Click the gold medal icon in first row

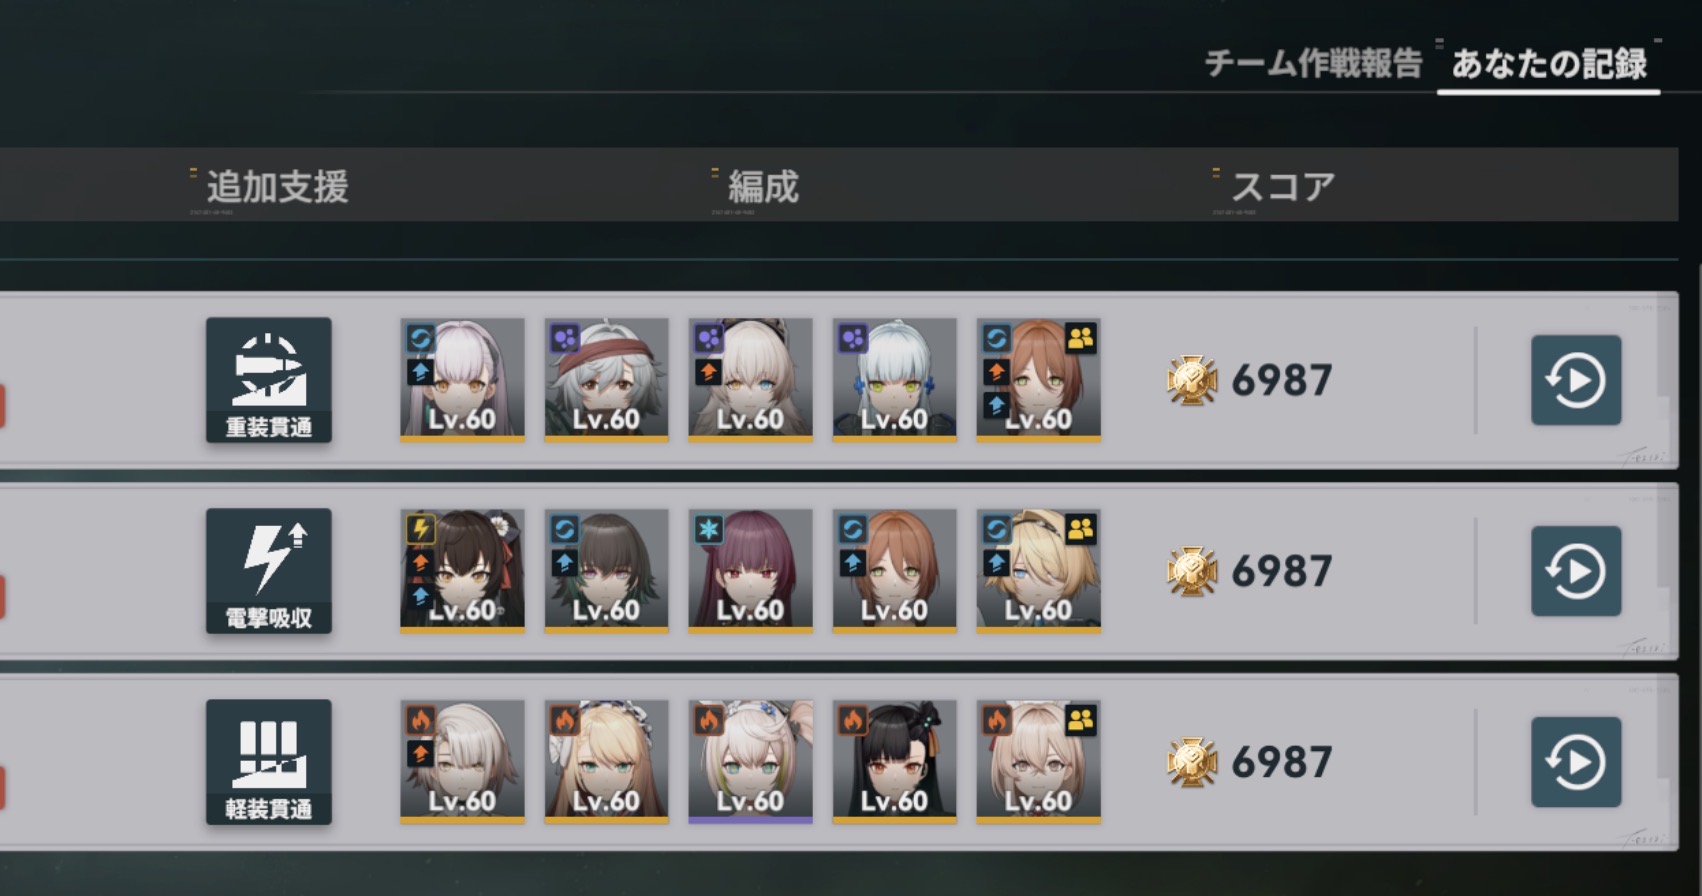pyautogui.click(x=1192, y=381)
